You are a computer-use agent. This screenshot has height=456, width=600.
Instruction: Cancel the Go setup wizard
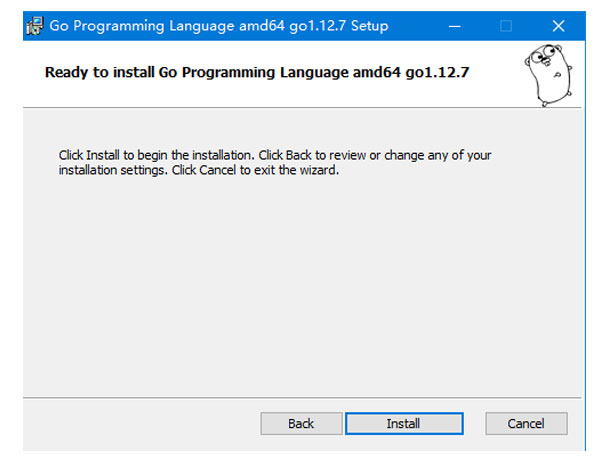[x=526, y=423]
